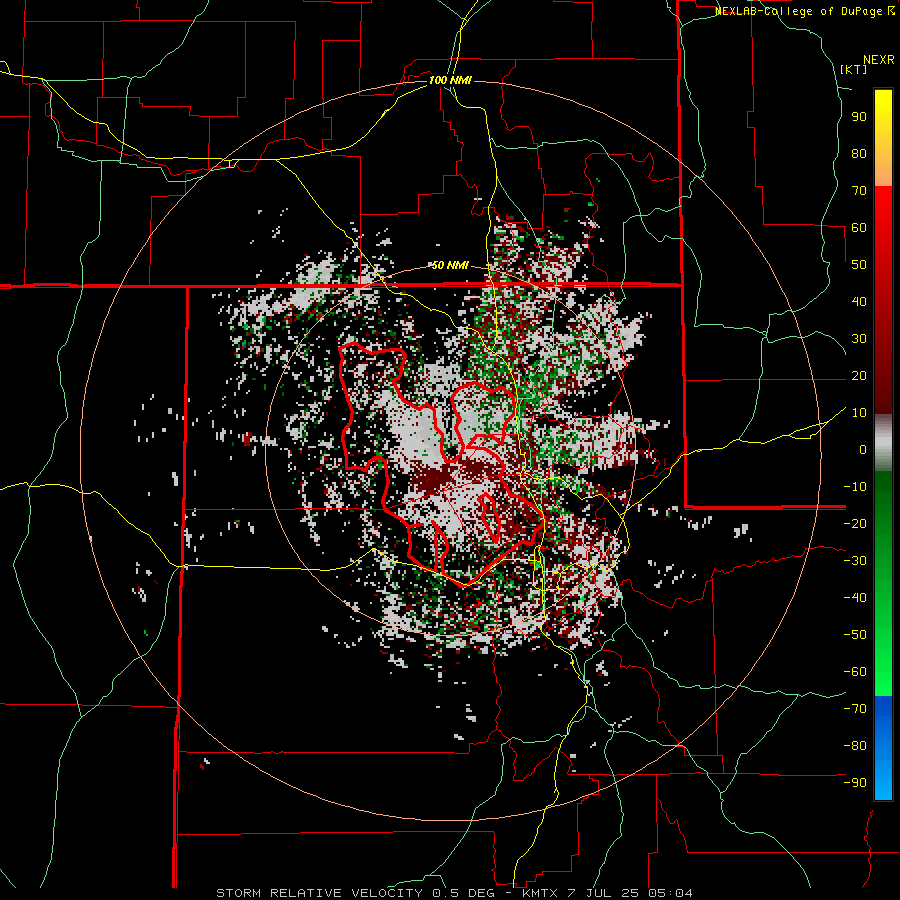Screen dimensions: 900x900
Task: Click the 10 value on velocity scale
Action: pyautogui.click(x=859, y=413)
